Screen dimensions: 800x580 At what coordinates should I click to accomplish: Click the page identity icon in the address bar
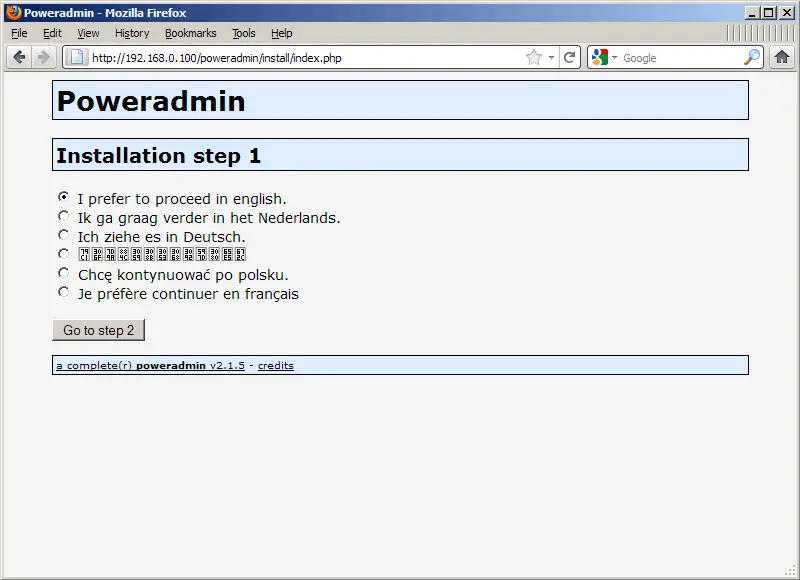coord(77,57)
